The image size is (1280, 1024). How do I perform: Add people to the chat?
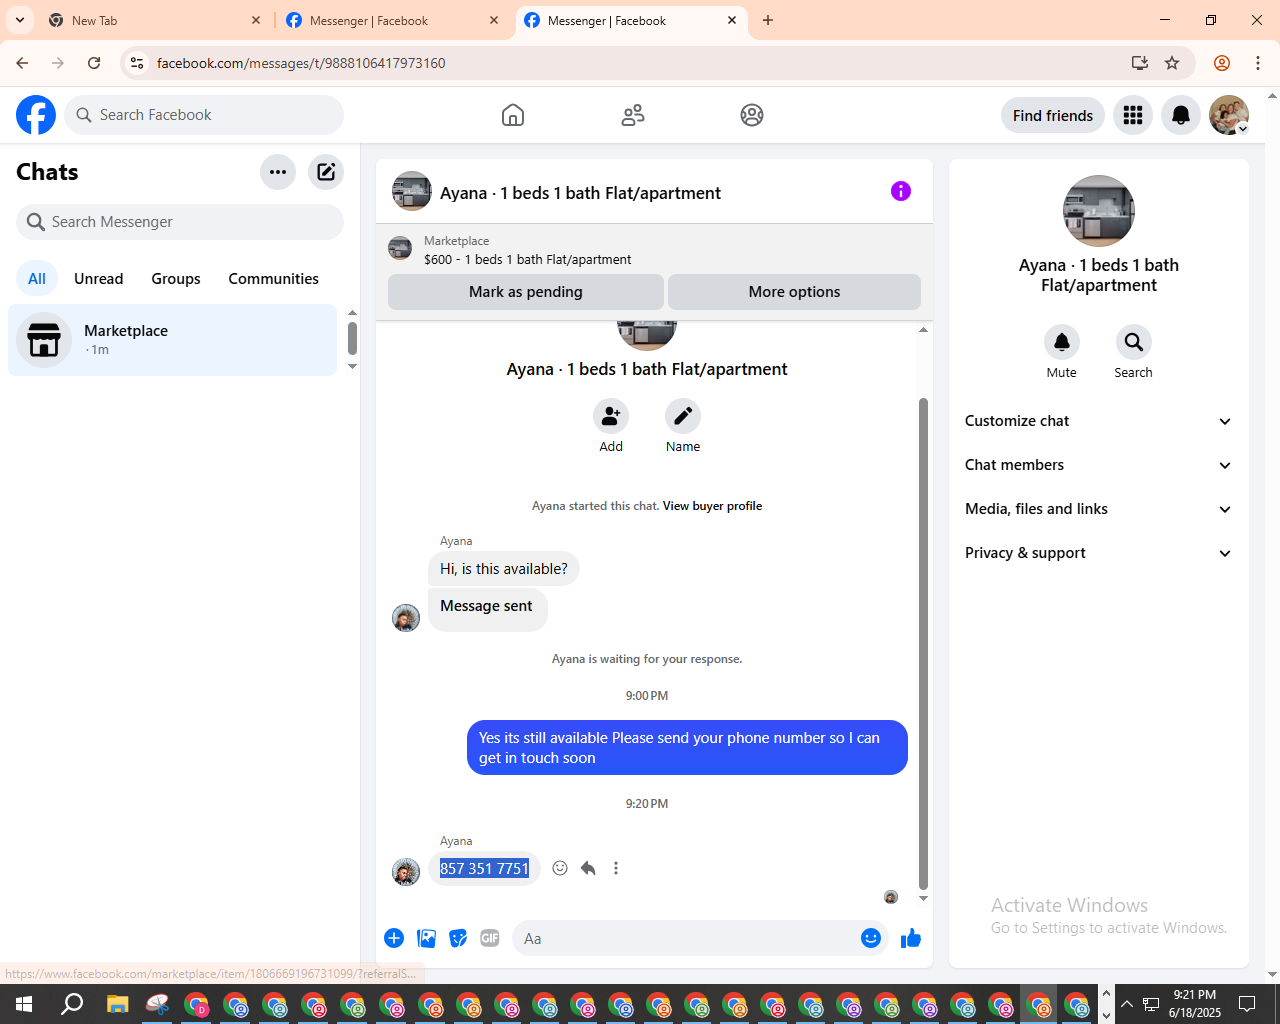point(611,416)
